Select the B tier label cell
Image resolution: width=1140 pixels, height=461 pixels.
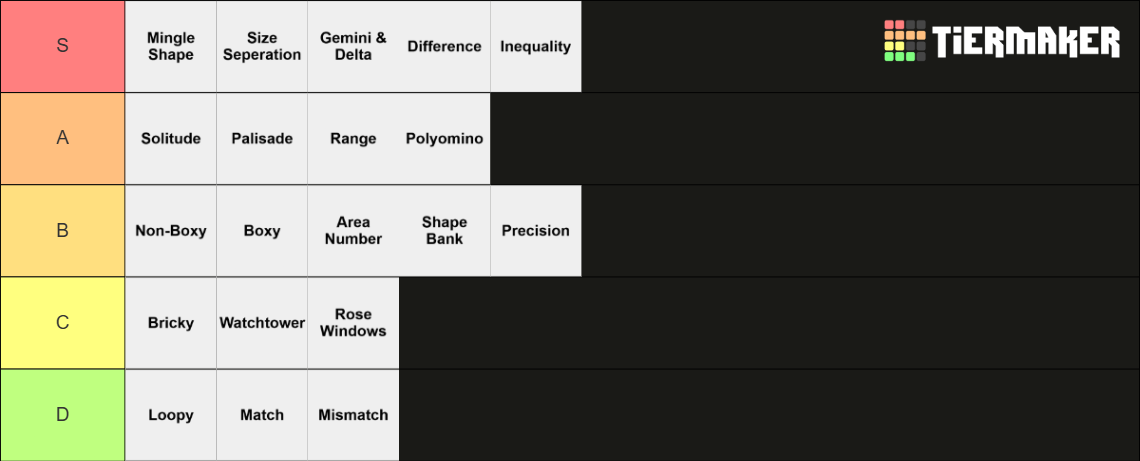coord(63,230)
